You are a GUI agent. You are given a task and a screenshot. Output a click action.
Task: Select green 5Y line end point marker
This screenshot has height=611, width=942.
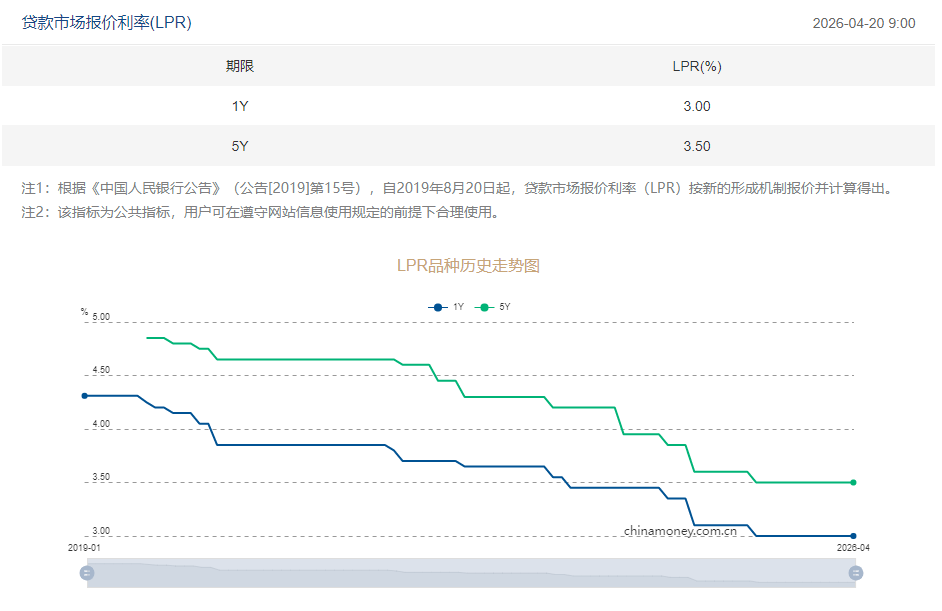click(853, 482)
